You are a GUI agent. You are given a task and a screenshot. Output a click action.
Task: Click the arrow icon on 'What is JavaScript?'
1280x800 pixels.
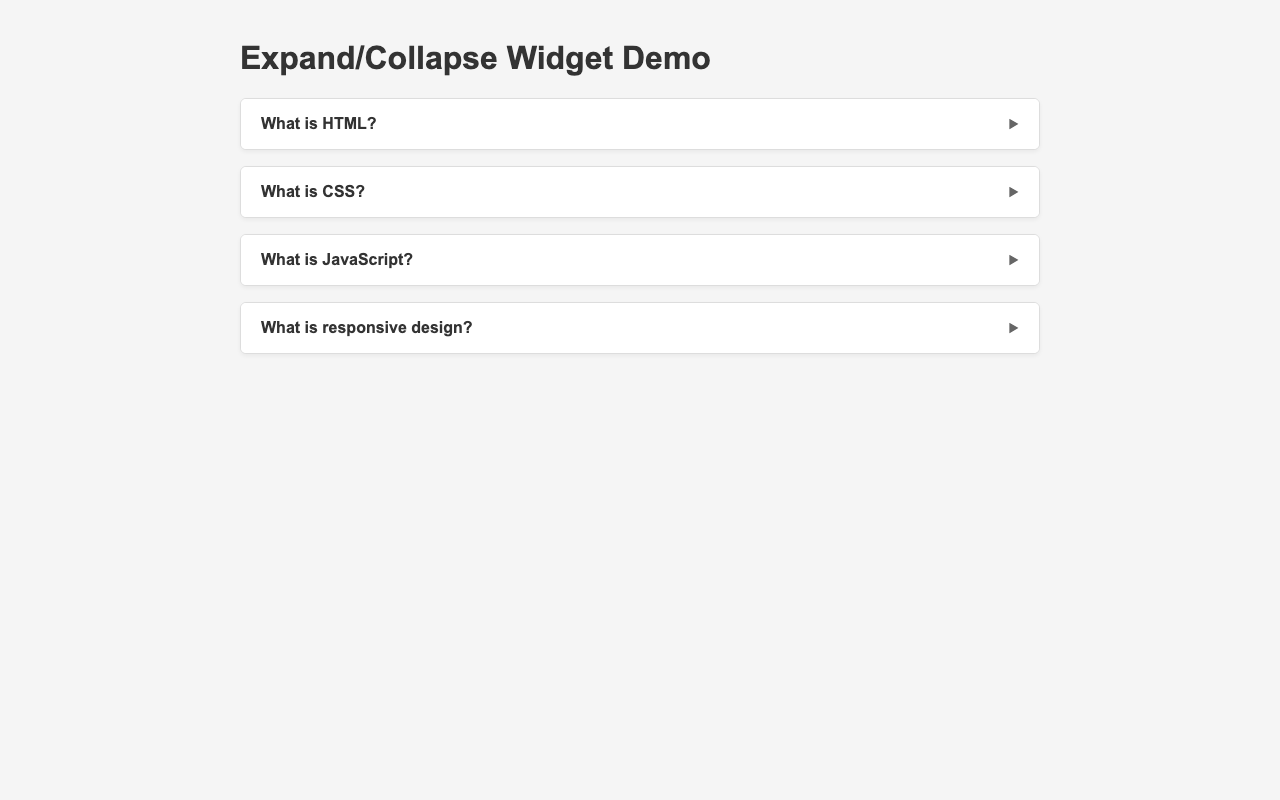1013,259
